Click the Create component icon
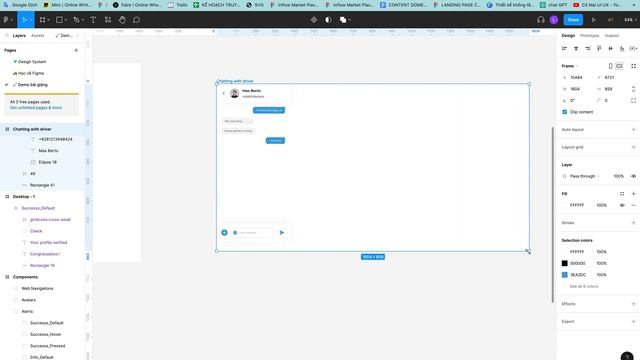Screen dimensions: 640x360 [313, 20]
